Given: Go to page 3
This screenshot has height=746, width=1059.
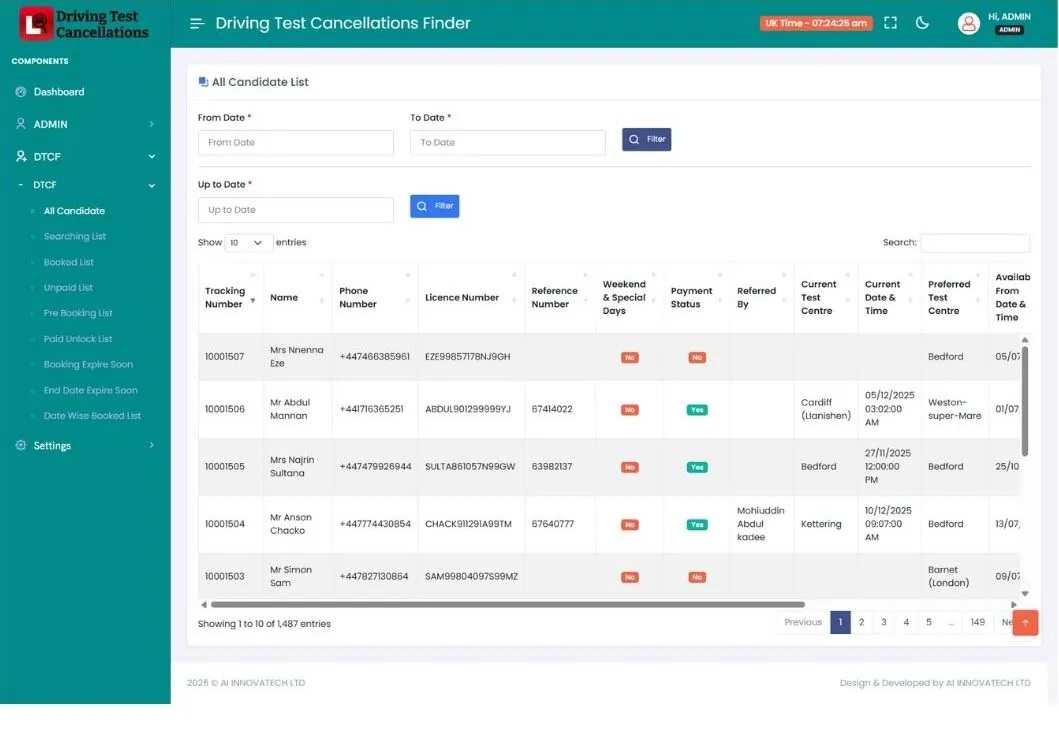Looking at the screenshot, I should [883, 622].
